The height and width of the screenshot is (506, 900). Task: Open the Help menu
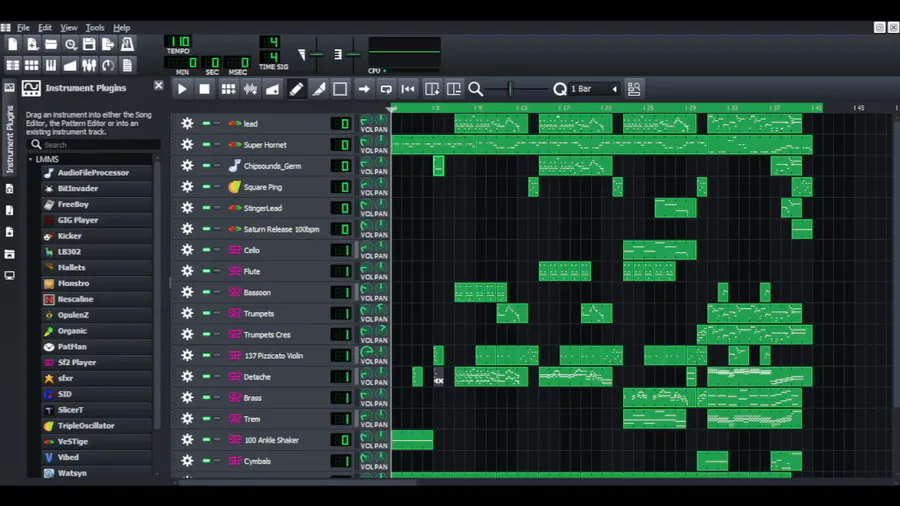[x=121, y=28]
